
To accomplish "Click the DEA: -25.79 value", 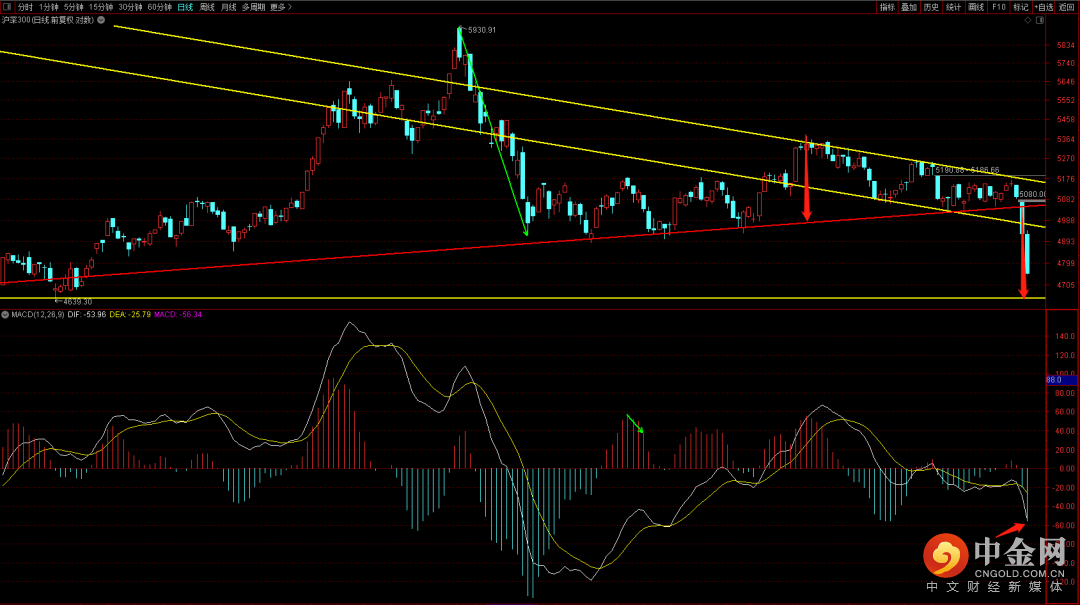I will [x=130, y=314].
